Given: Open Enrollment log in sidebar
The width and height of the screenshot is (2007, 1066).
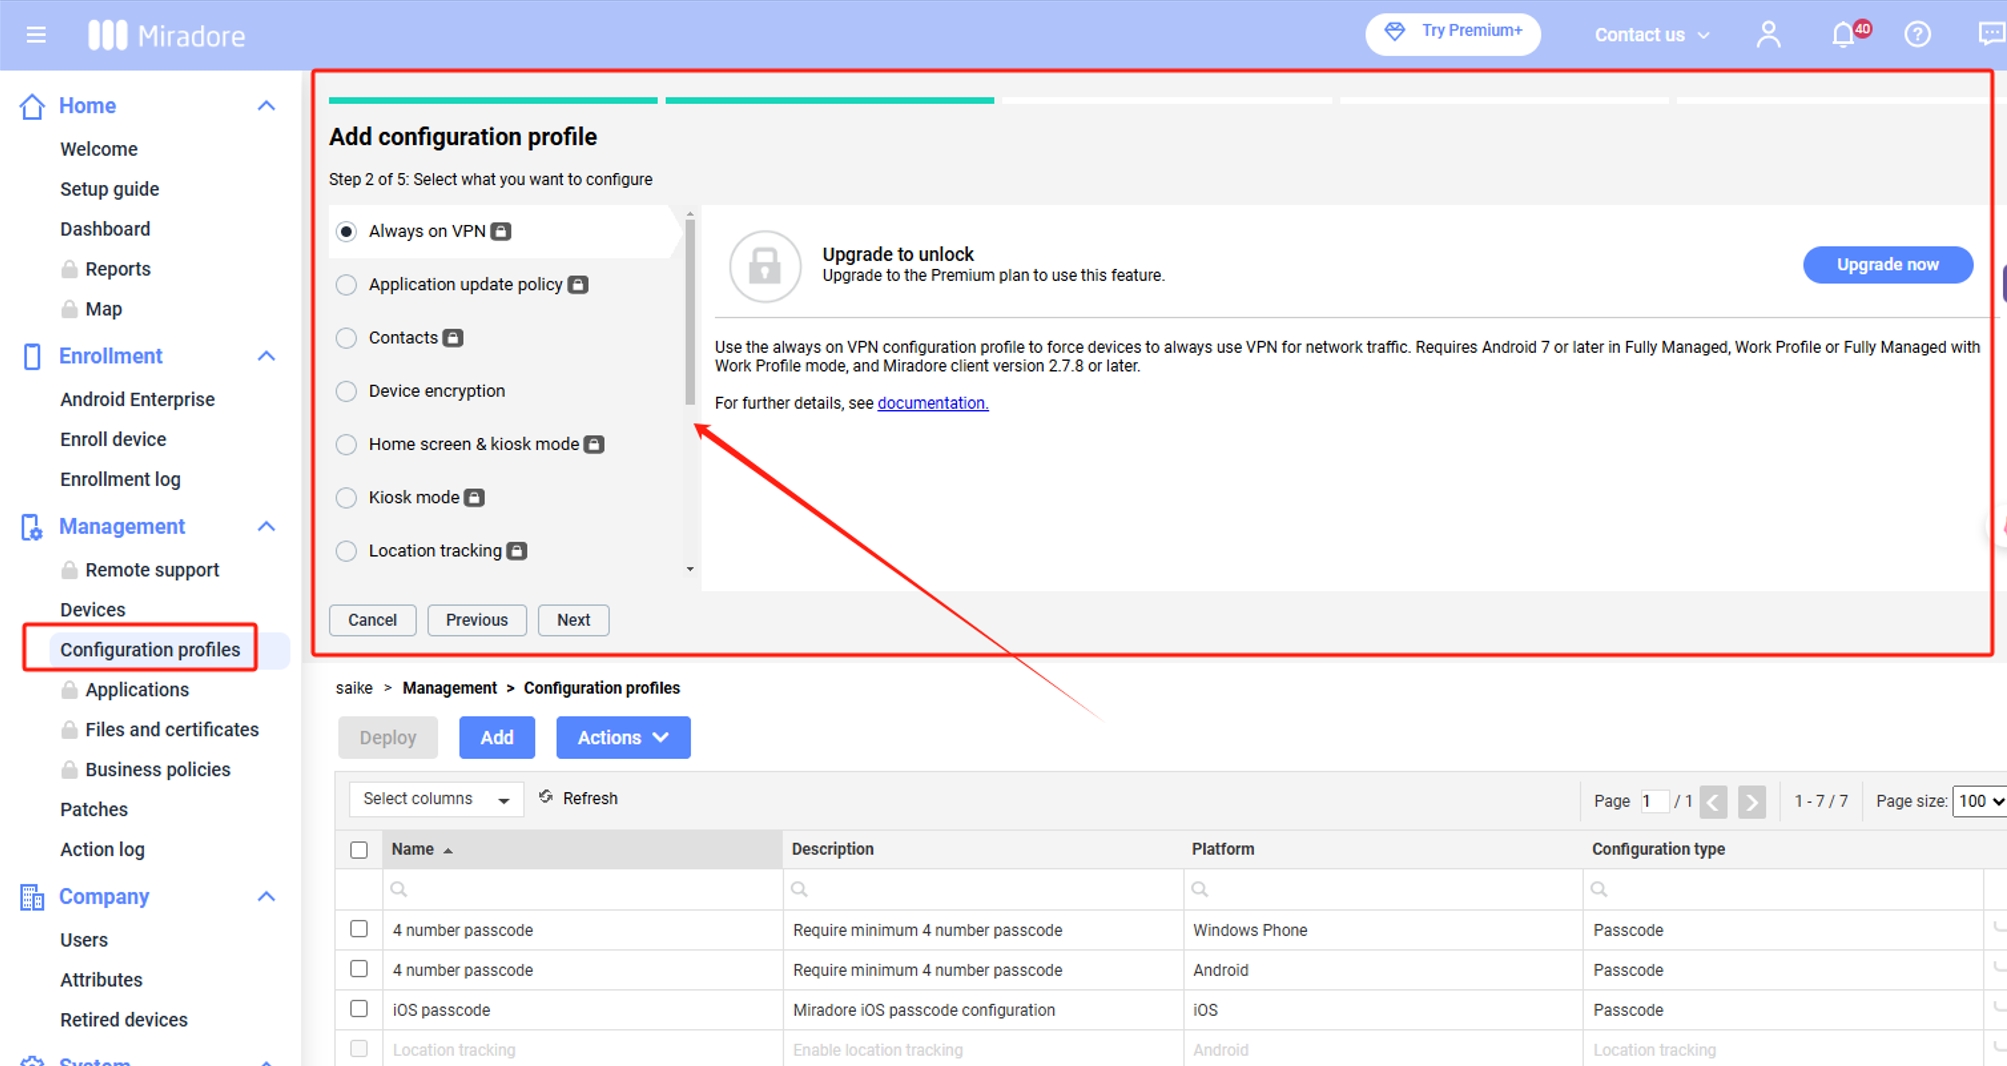Looking at the screenshot, I should [120, 479].
